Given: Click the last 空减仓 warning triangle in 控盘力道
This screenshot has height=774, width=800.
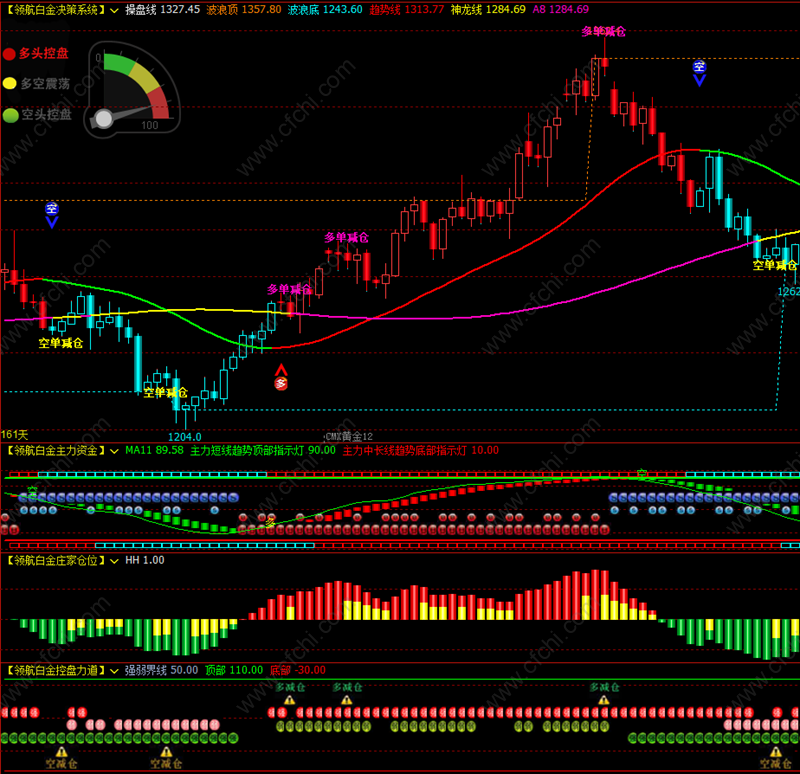Looking at the screenshot, I should click(x=776, y=752).
